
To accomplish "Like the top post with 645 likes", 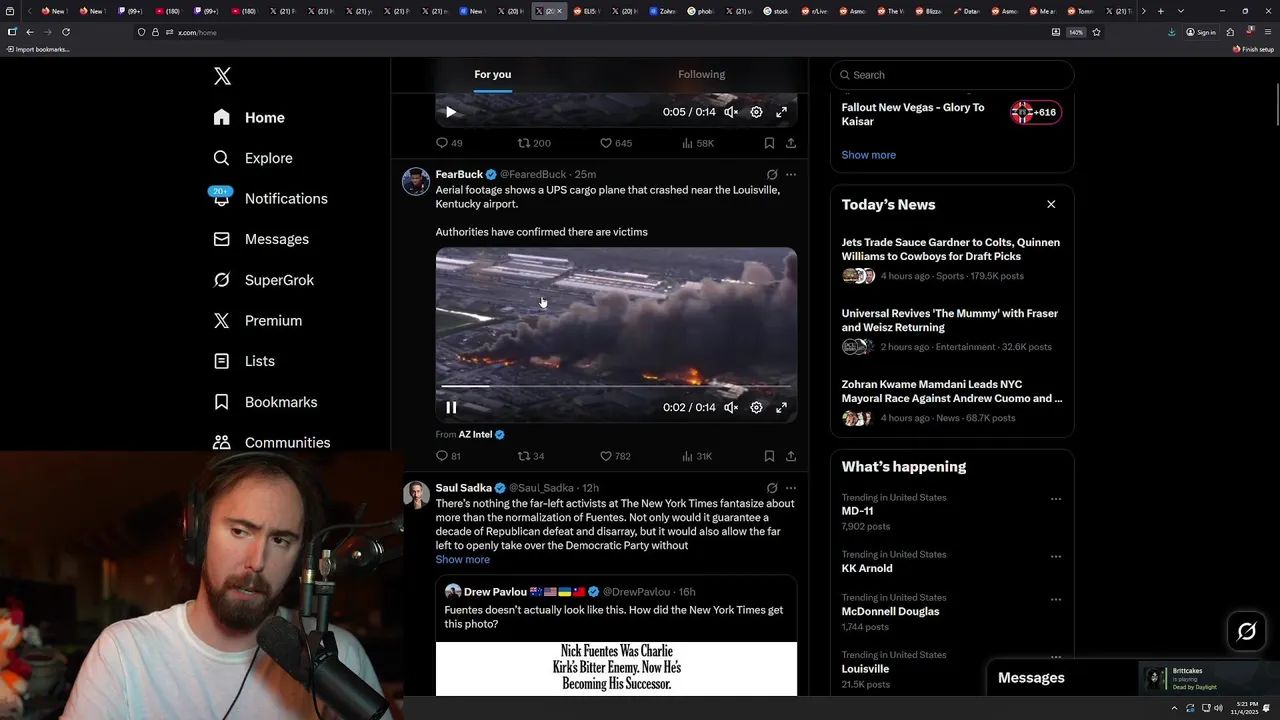I will [615, 143].
